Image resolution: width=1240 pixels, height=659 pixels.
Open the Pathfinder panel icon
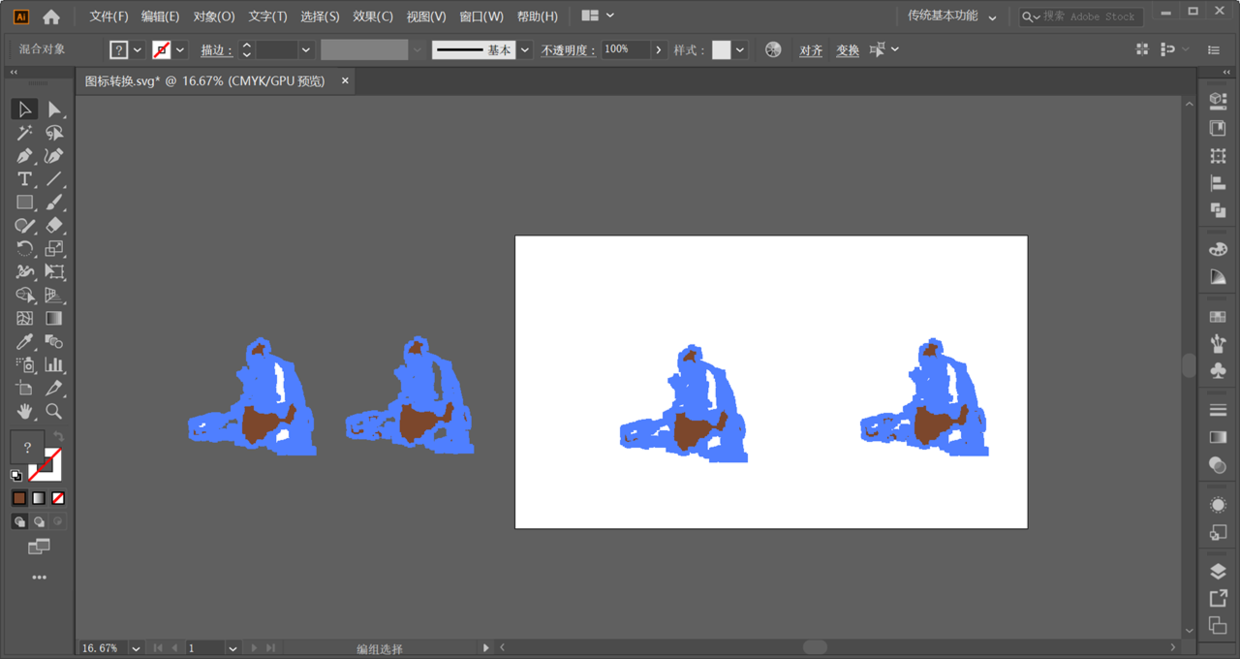click(1217, 210)
